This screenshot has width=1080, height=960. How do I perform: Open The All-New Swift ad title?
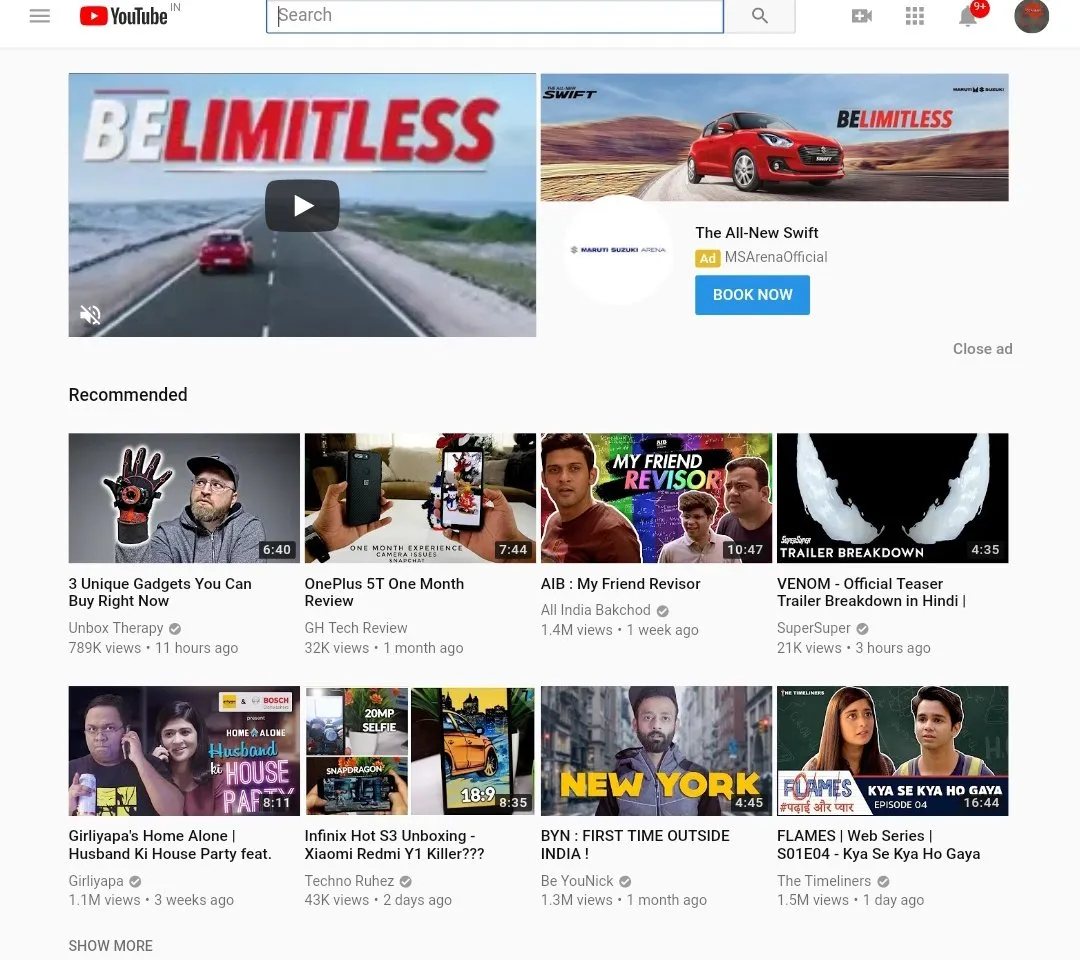[x=756, y=233]
